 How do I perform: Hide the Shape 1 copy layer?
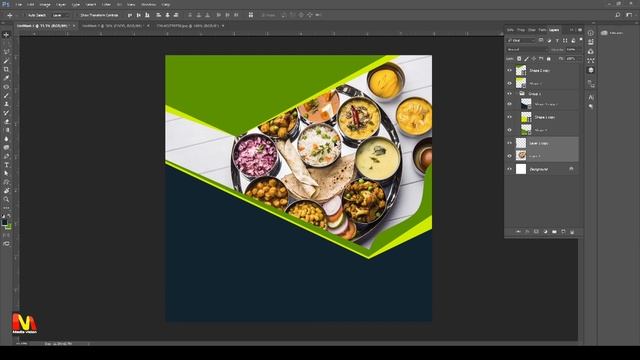click(x=509, y=117)
